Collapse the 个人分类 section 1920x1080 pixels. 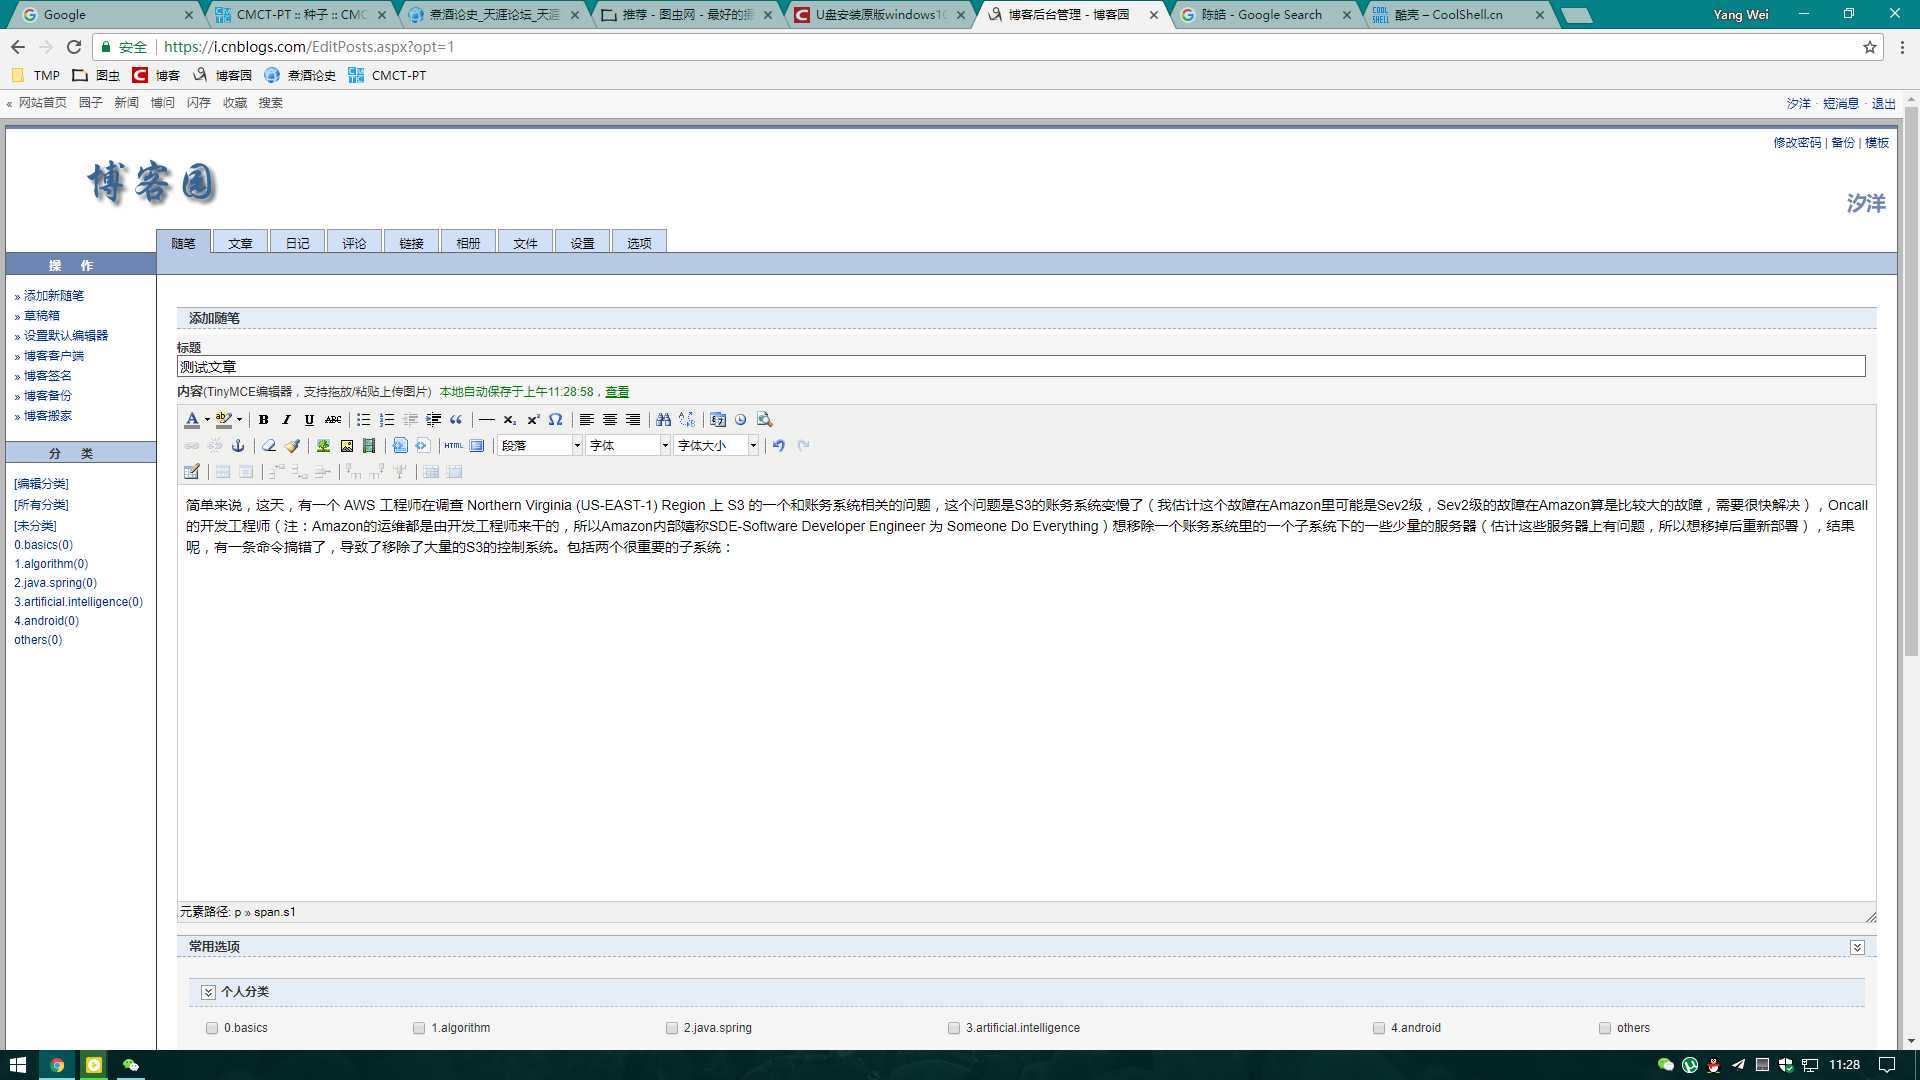(208, 992)
